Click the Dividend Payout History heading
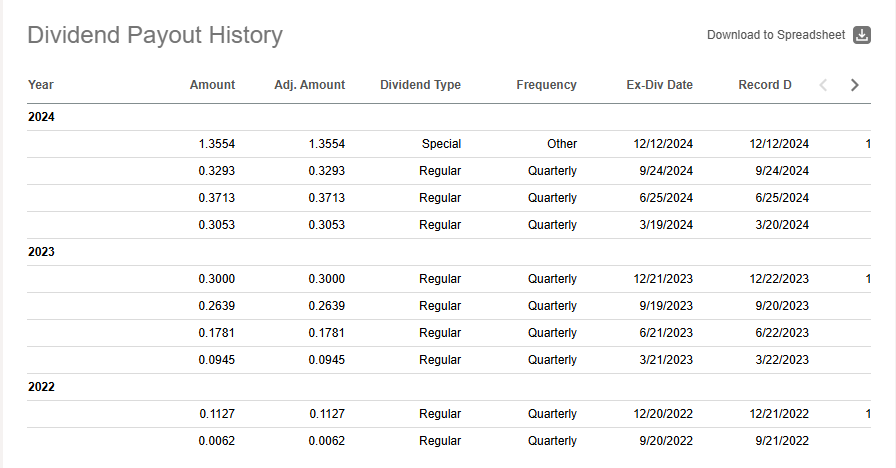 coord(155,35)
